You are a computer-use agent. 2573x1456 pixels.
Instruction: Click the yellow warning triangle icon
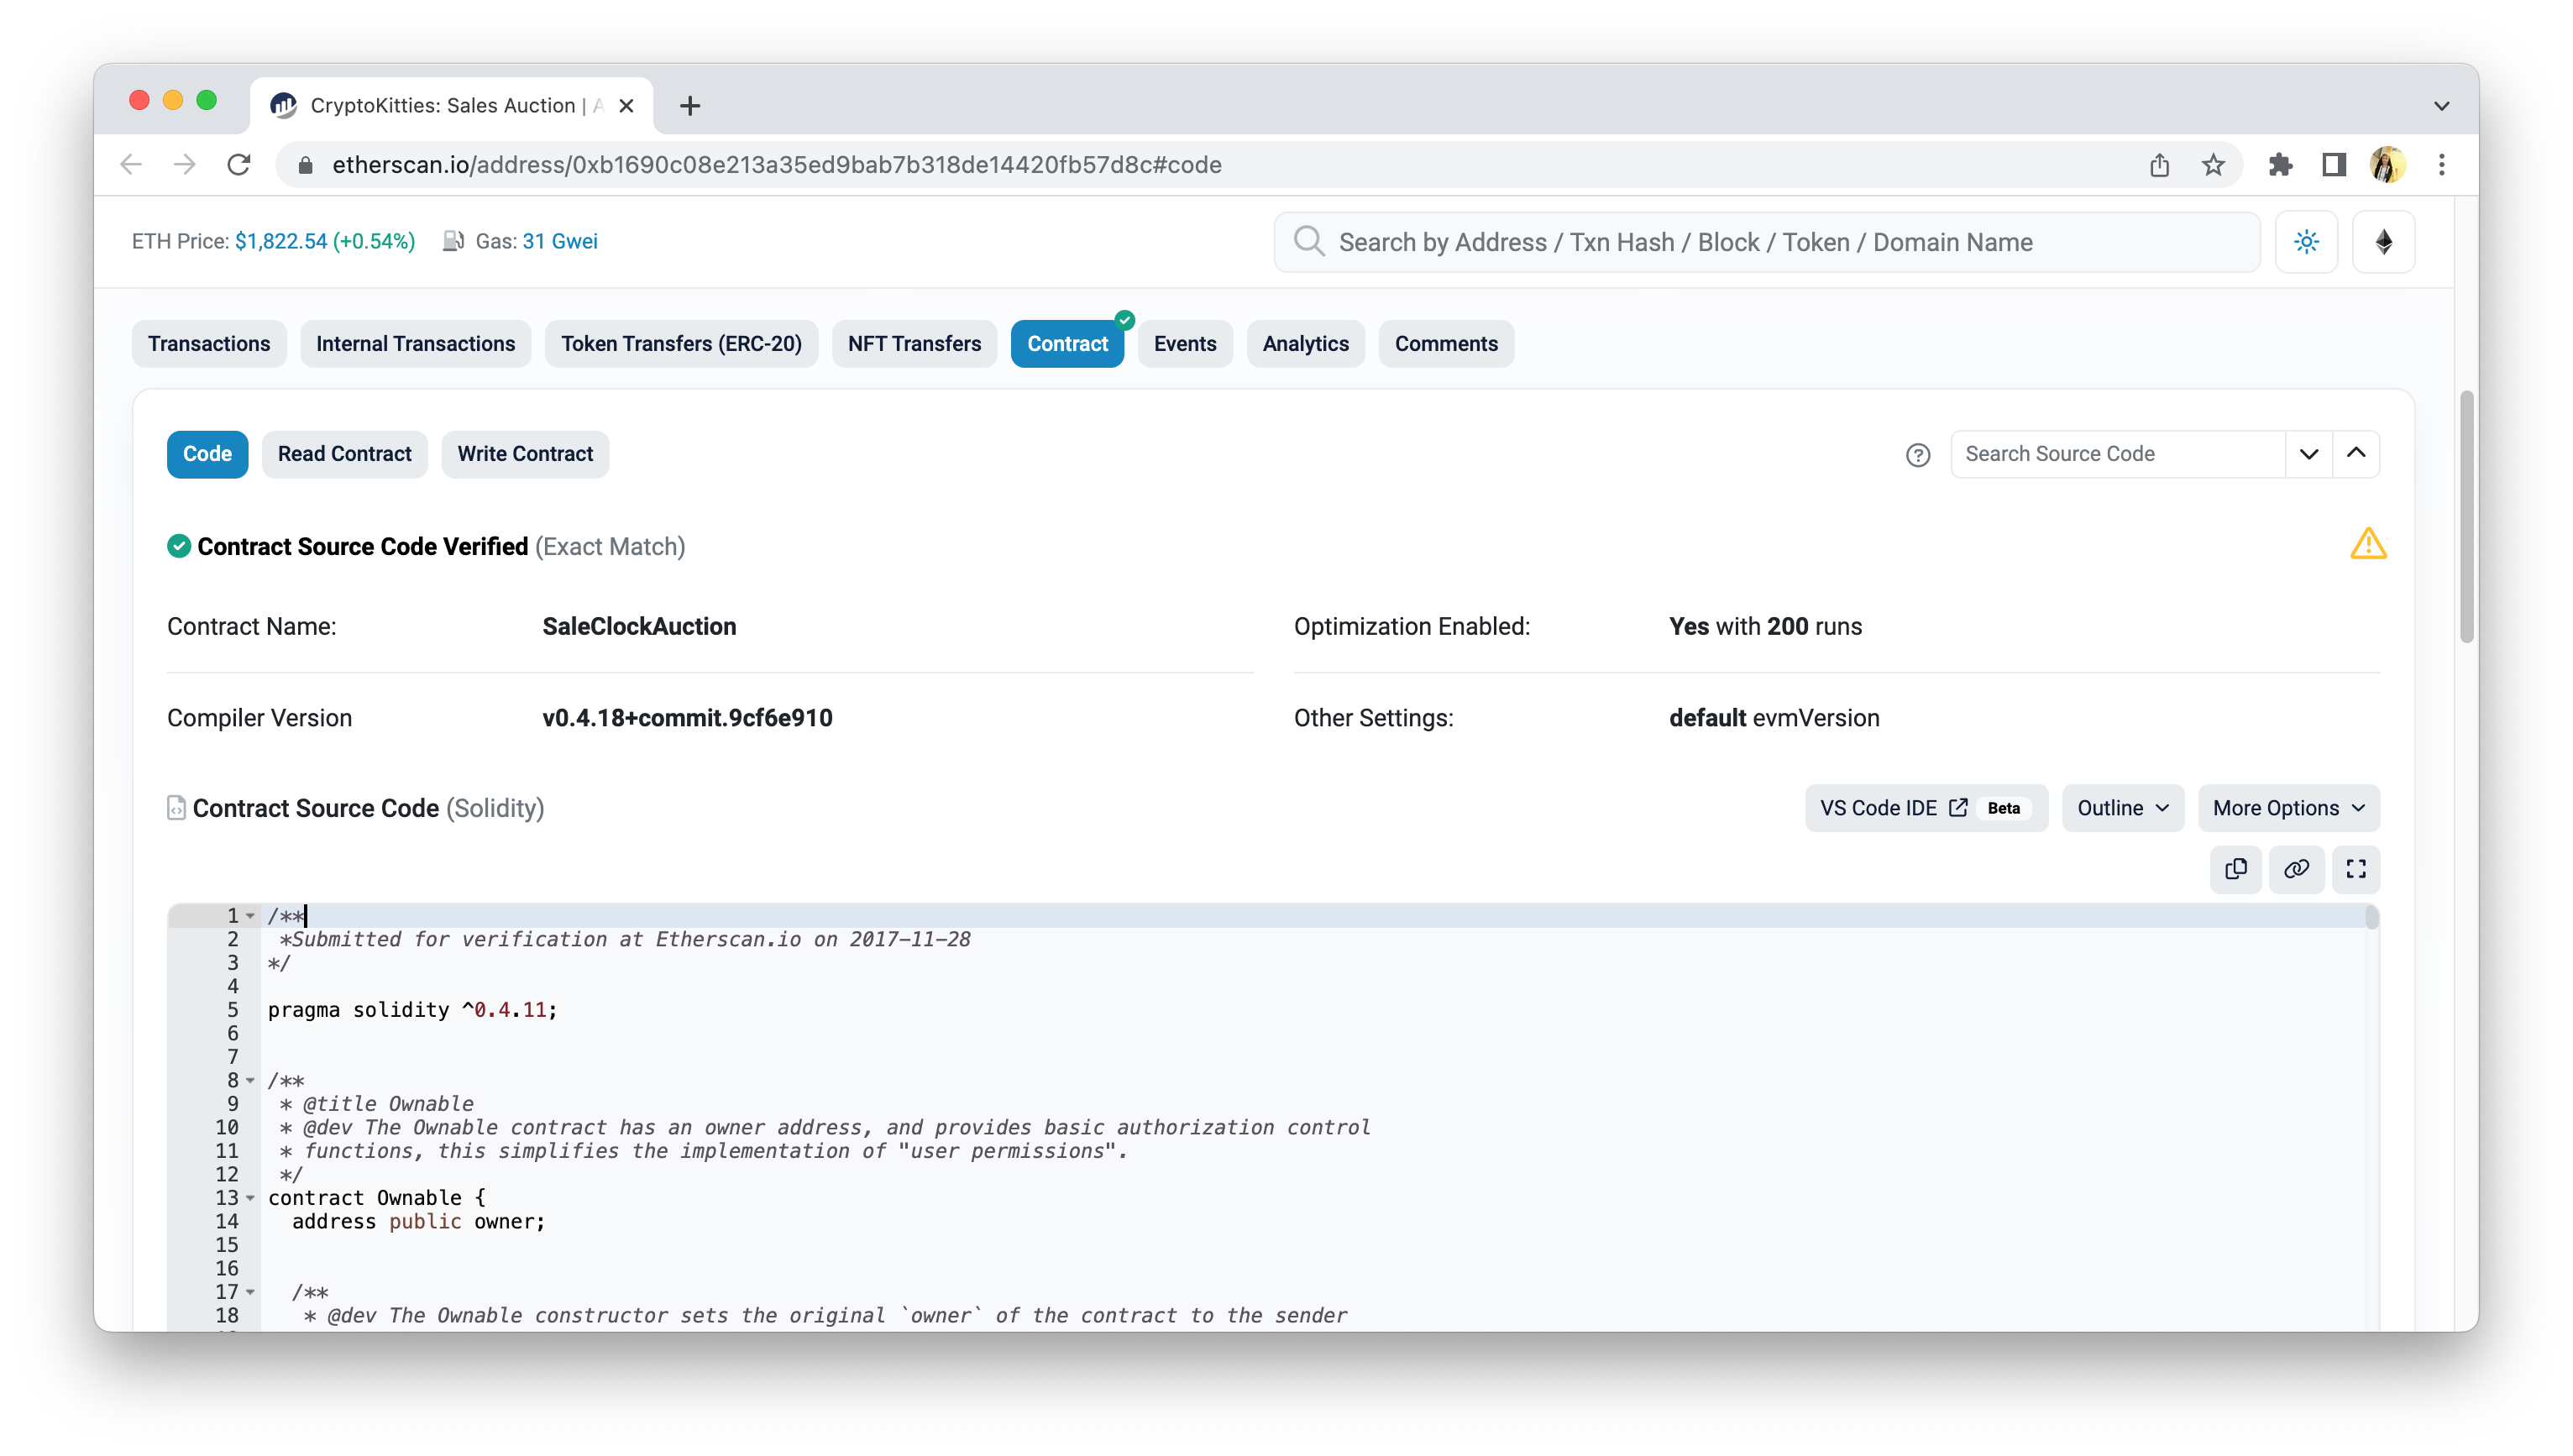coord(2367,545)
